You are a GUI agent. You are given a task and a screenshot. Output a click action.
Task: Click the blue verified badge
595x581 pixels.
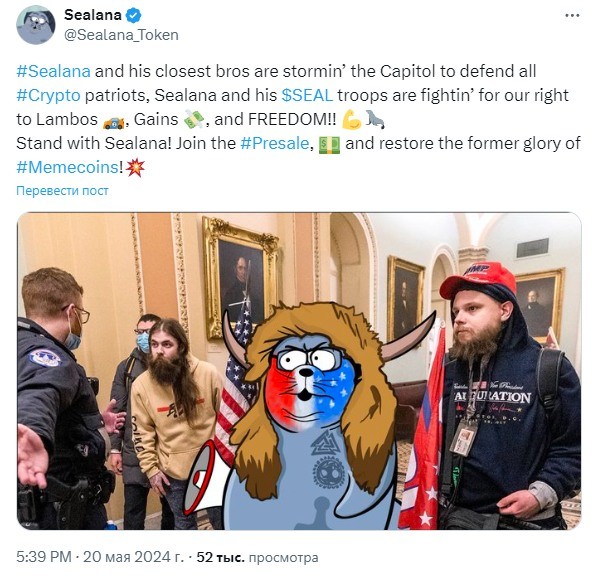(x=134, y=16)
